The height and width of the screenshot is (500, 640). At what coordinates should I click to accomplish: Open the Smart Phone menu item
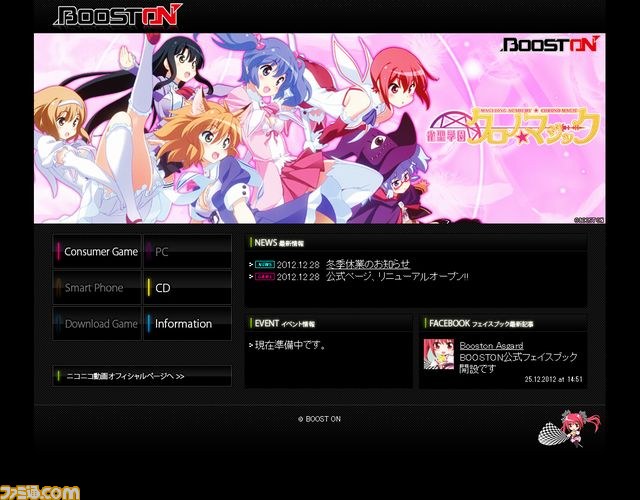97,287
